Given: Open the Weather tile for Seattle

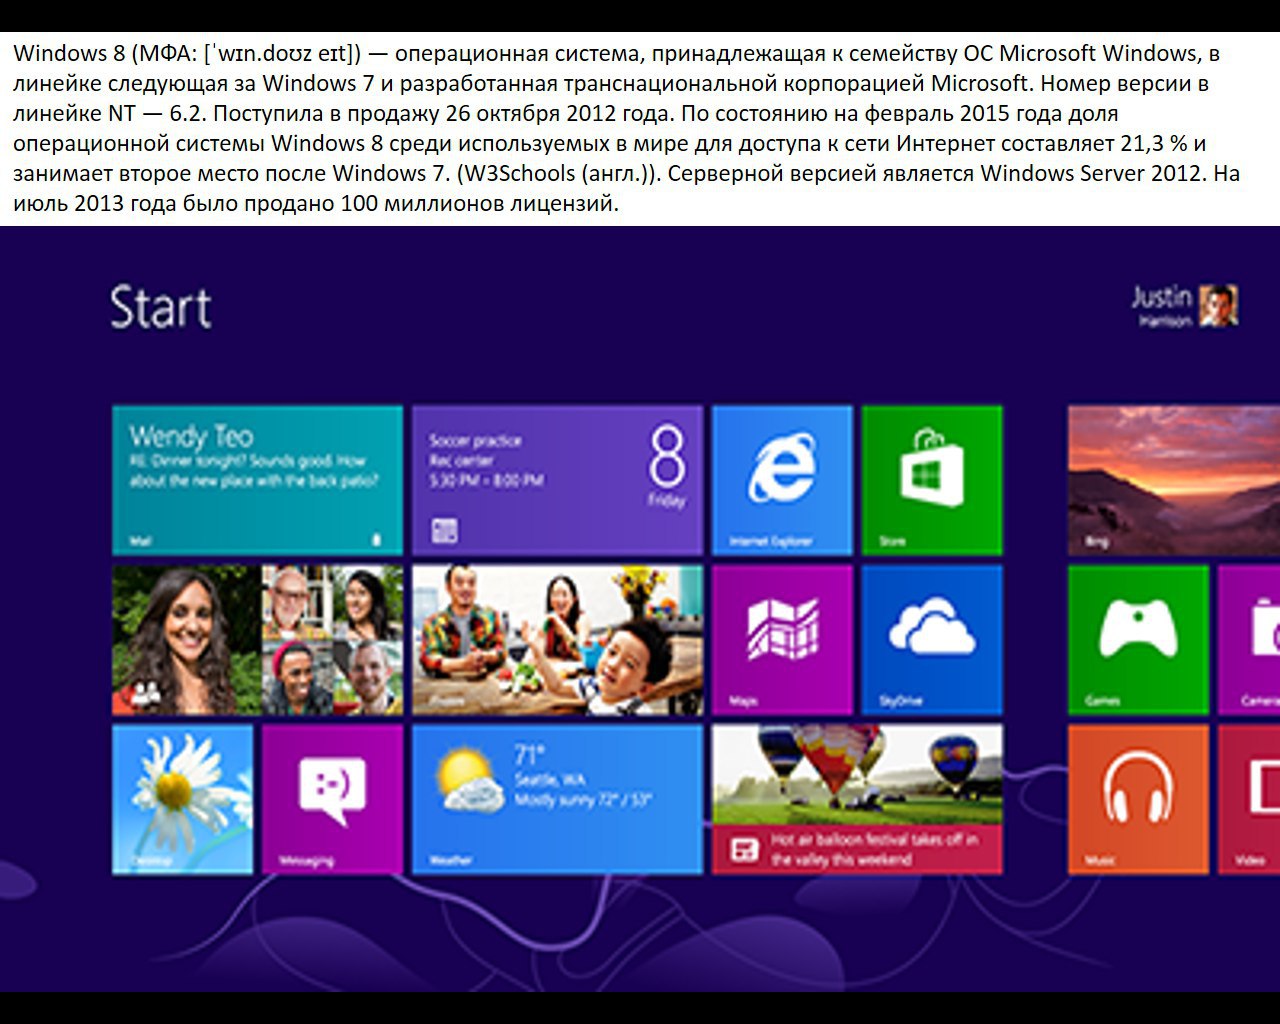Looking at the screenshot, I should (557, 799).
